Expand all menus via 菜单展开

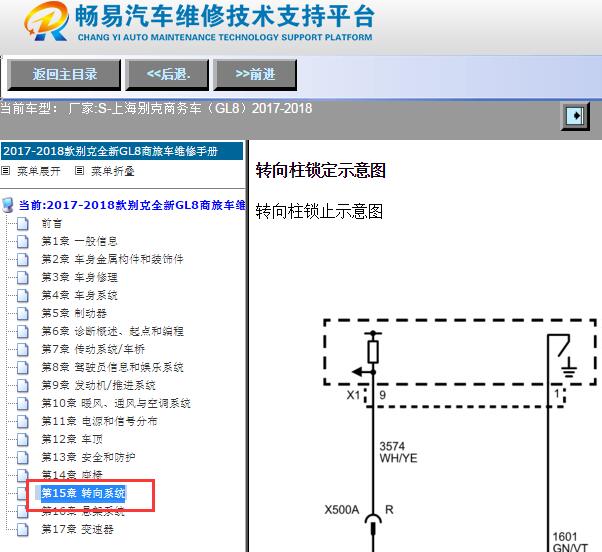point(38,171)
